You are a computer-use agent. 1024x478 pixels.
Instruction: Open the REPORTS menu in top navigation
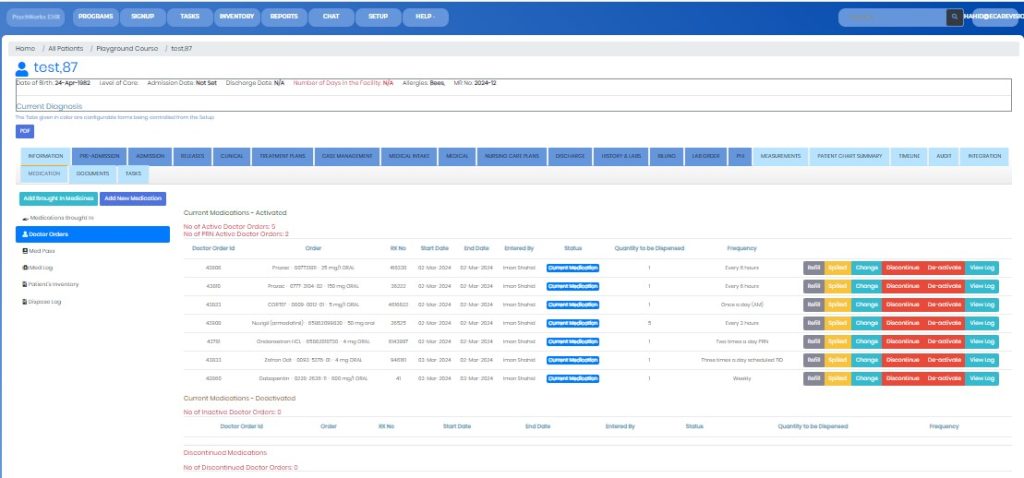pos(284,17)
